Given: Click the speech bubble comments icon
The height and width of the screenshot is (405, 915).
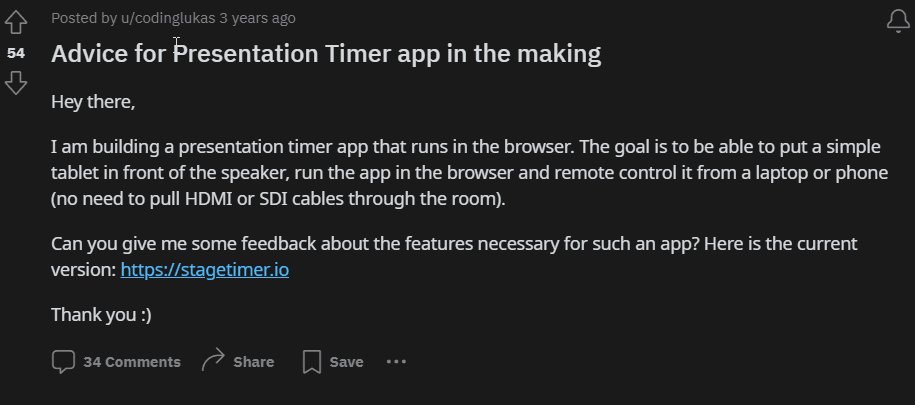Looking at the screenshot, I should point(63,362).
